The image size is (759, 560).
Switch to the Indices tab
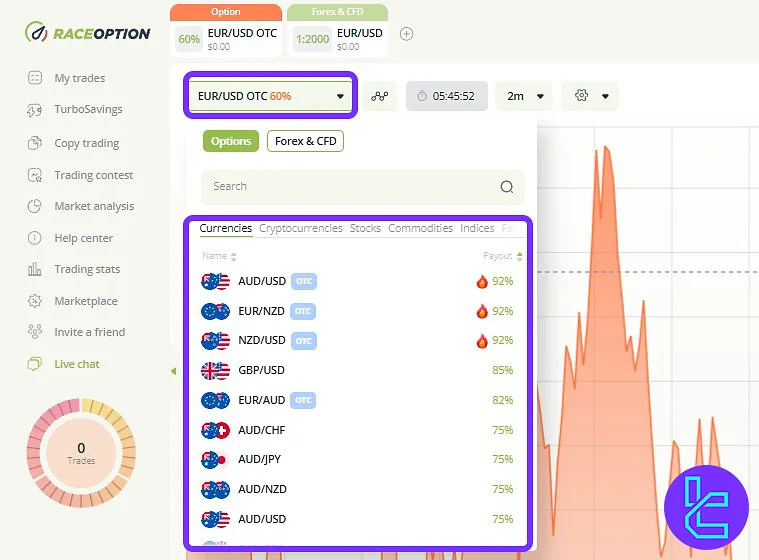477,228
